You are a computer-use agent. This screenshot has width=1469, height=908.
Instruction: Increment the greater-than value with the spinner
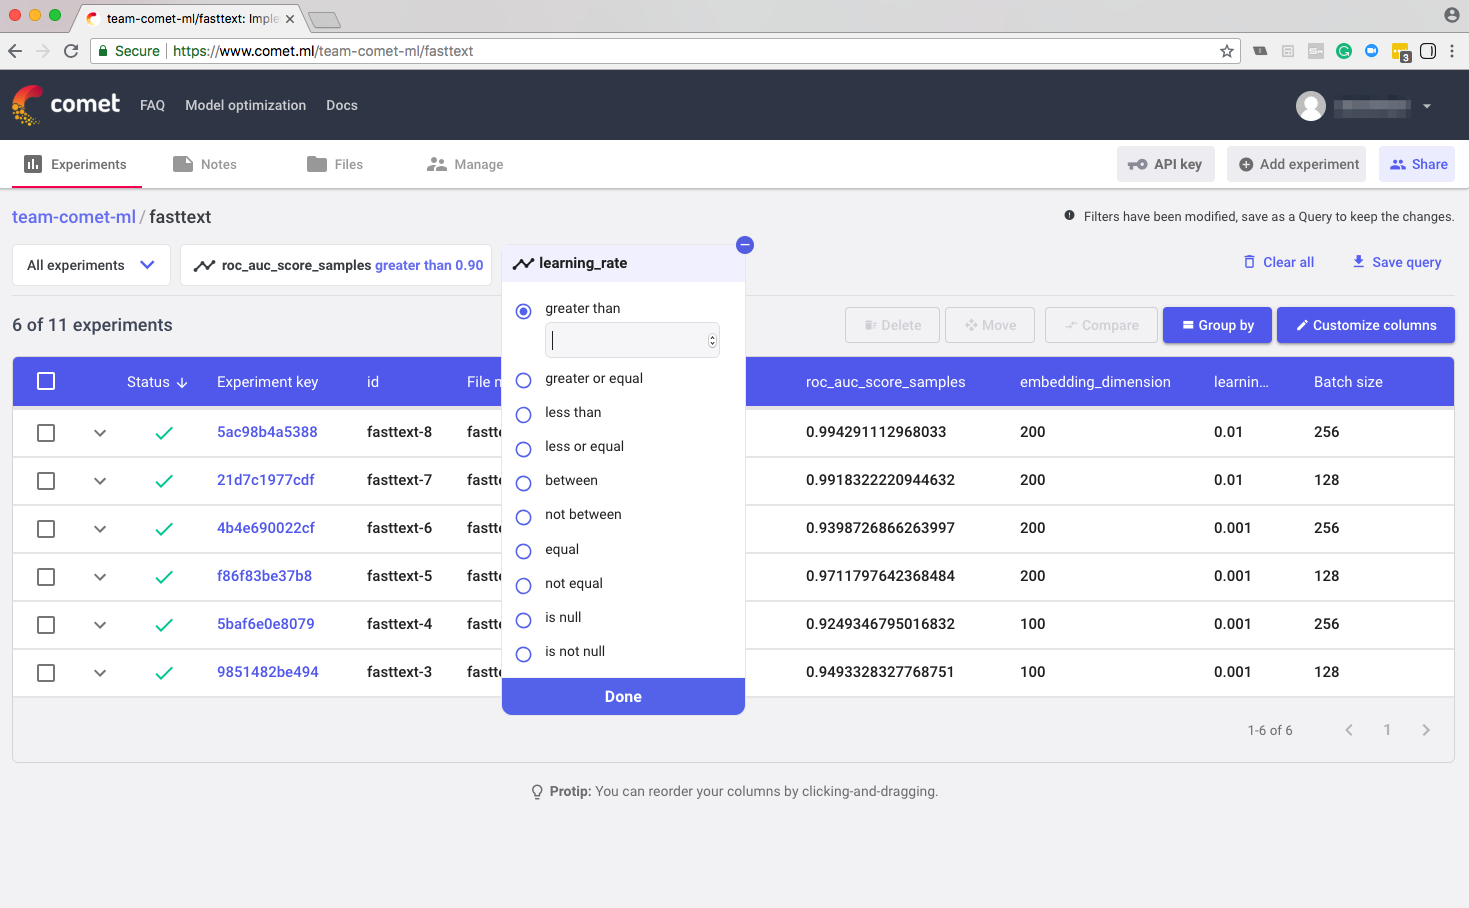tap(710, 336)
